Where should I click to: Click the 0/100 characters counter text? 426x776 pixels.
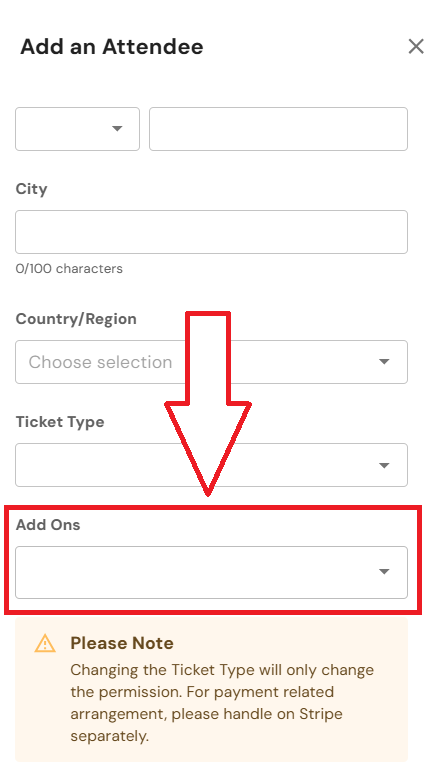[x=69, y=269]
